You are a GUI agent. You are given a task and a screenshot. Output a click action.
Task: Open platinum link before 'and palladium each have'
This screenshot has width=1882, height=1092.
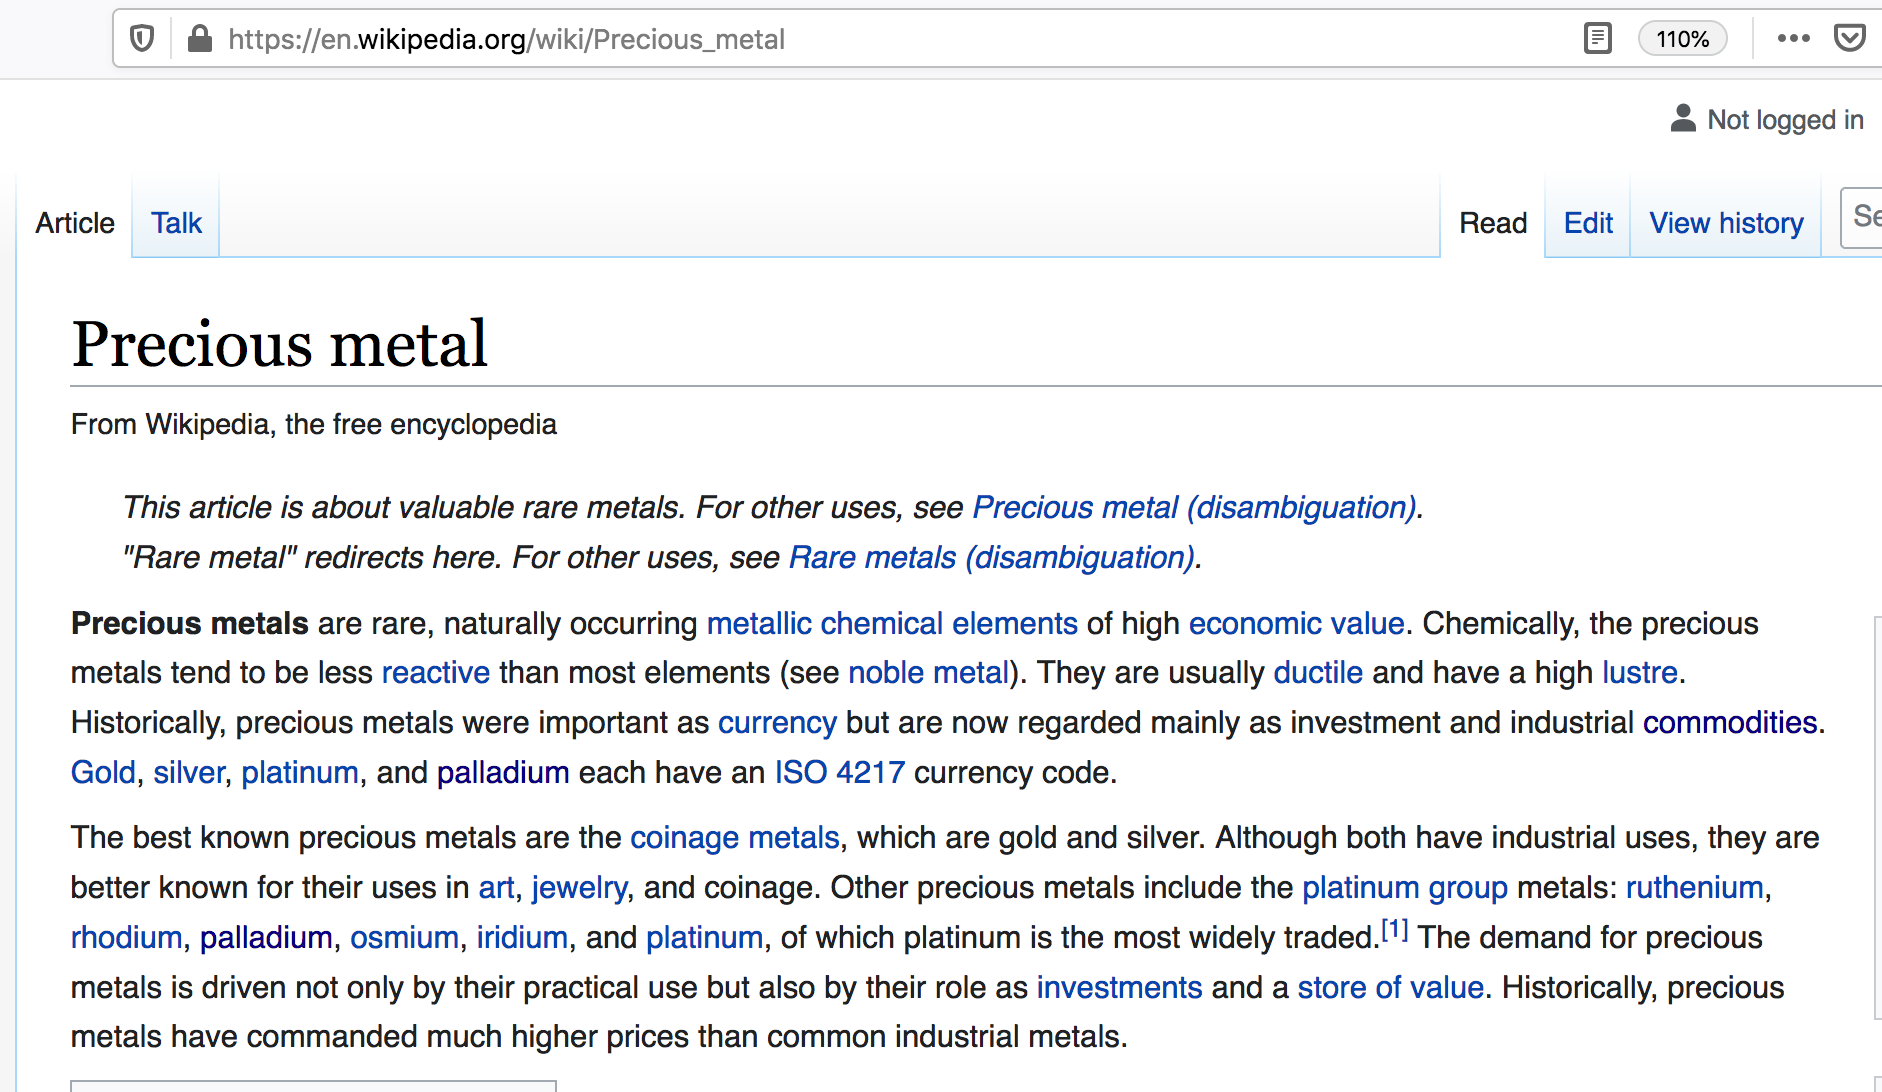[300, 773]
